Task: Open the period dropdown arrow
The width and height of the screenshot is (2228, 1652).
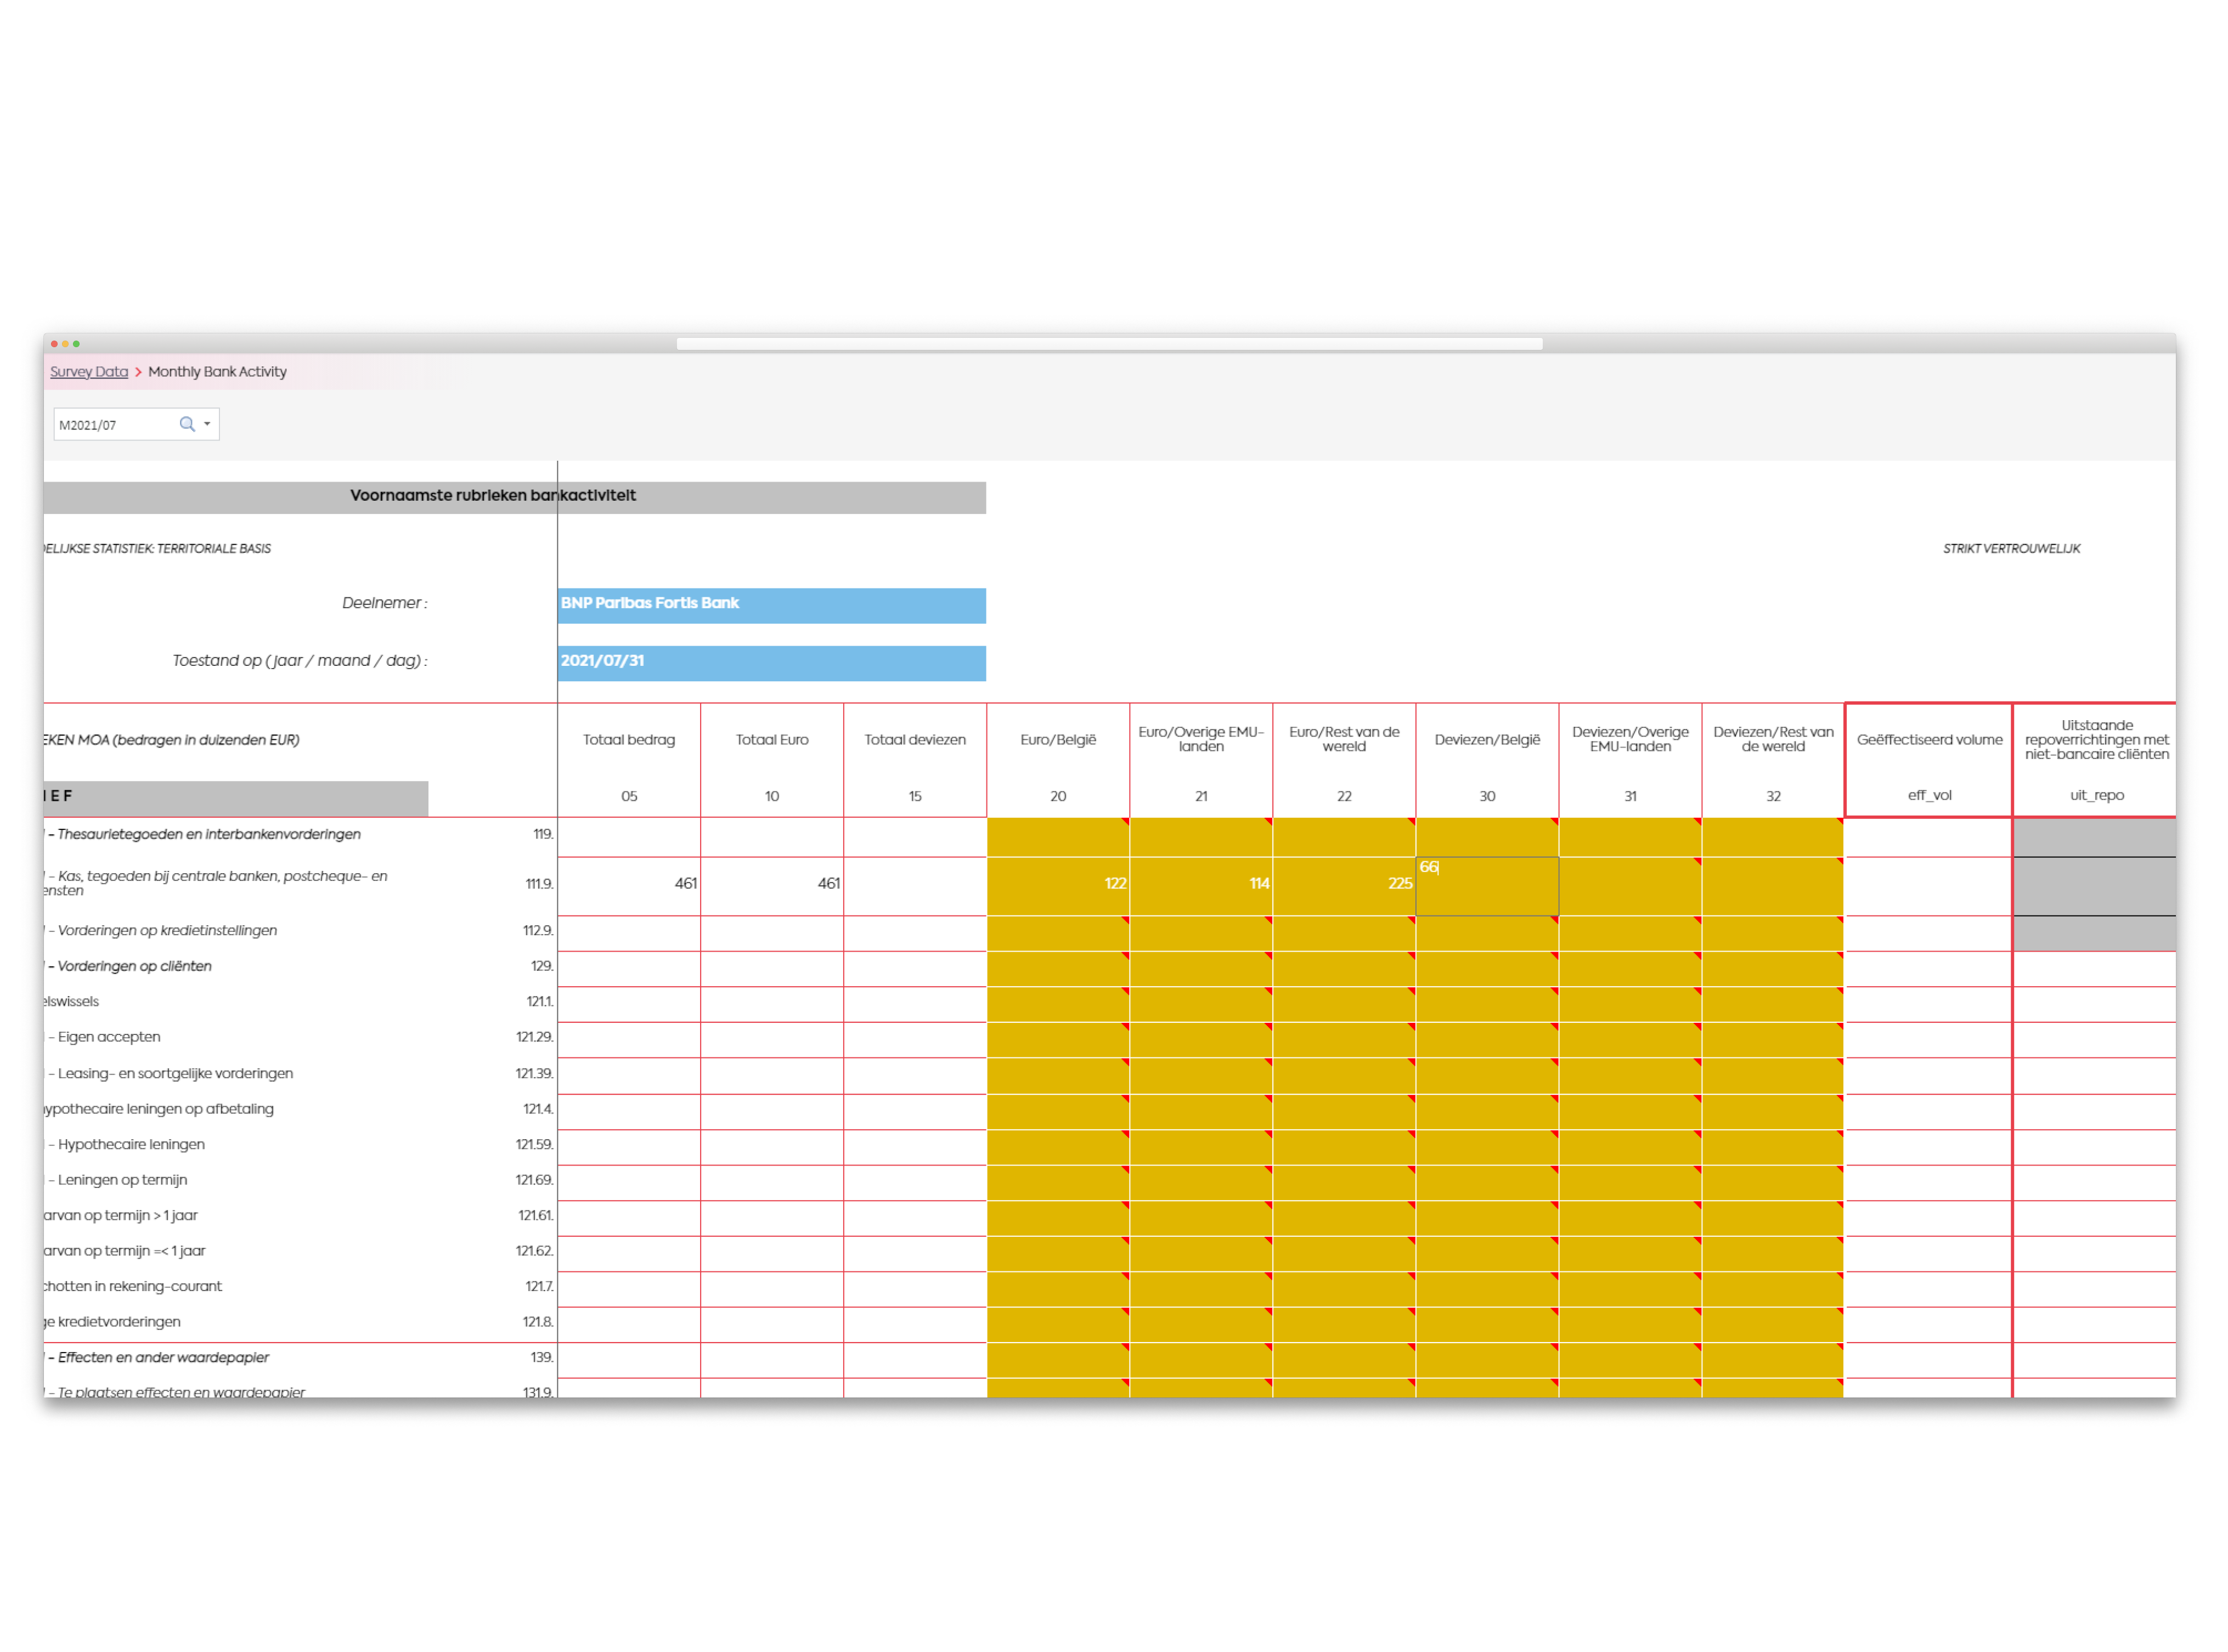Action: click(207, 424)
